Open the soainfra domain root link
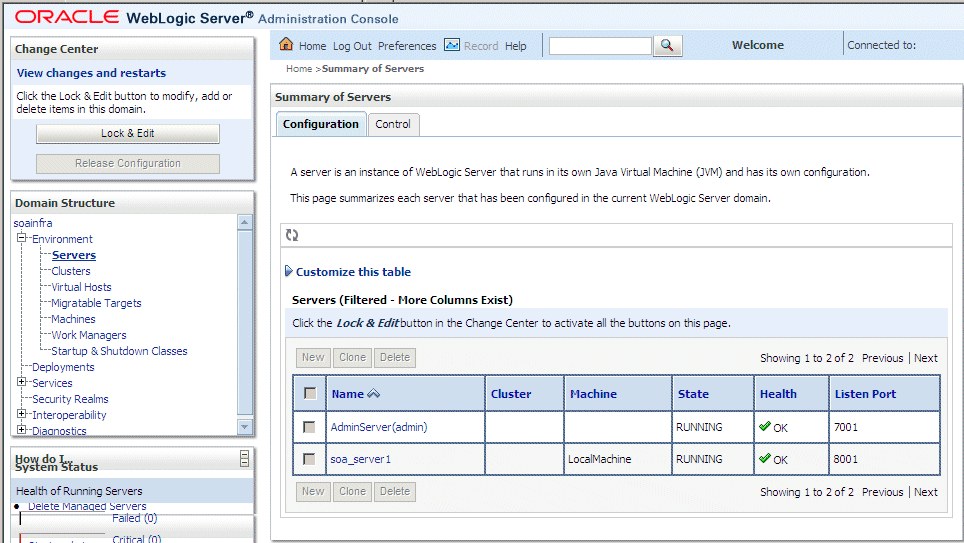964x543 pixels. point(33,223)
